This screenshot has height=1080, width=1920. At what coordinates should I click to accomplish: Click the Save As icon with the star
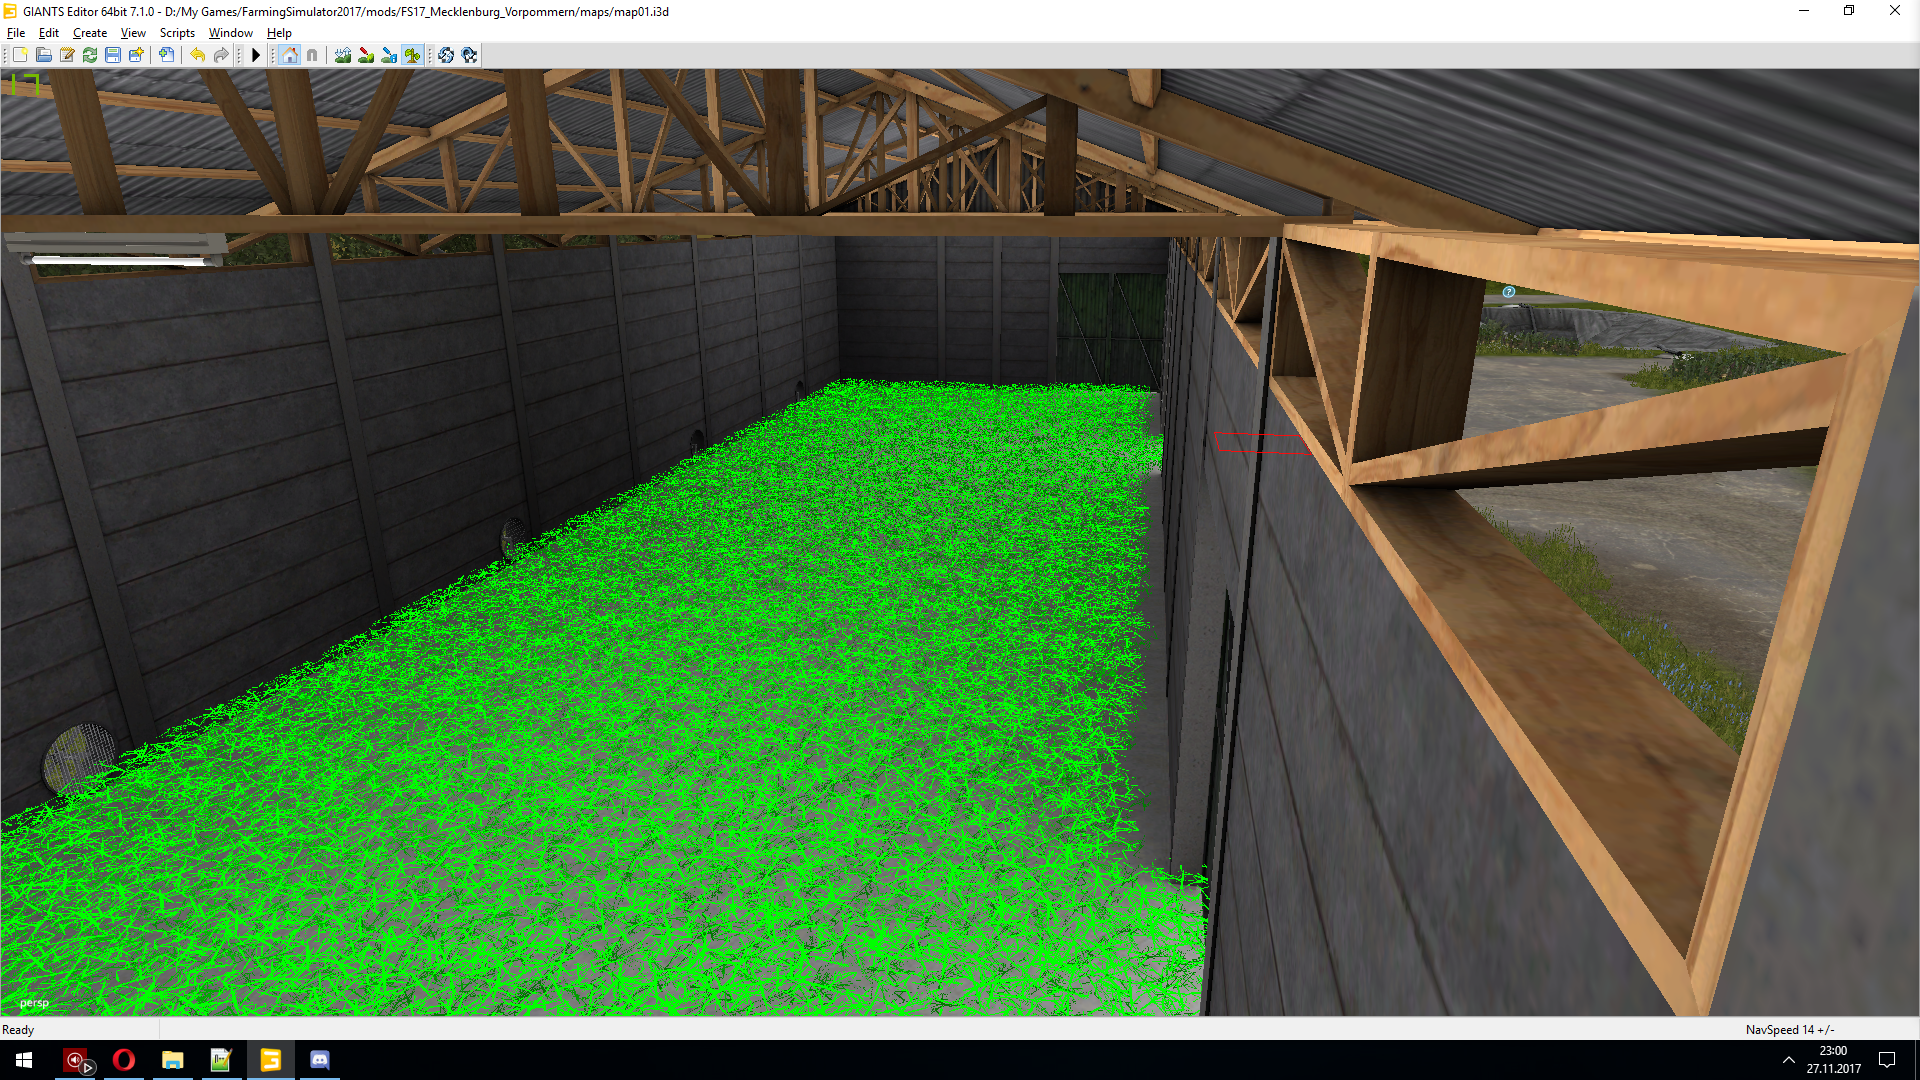pos(136,55)
